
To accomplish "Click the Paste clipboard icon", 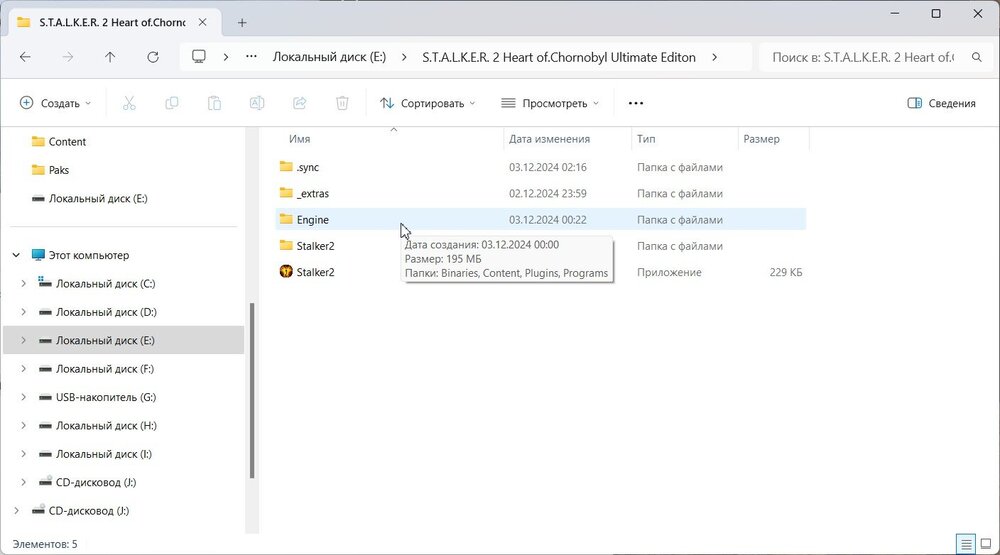I will click(214, 103).
